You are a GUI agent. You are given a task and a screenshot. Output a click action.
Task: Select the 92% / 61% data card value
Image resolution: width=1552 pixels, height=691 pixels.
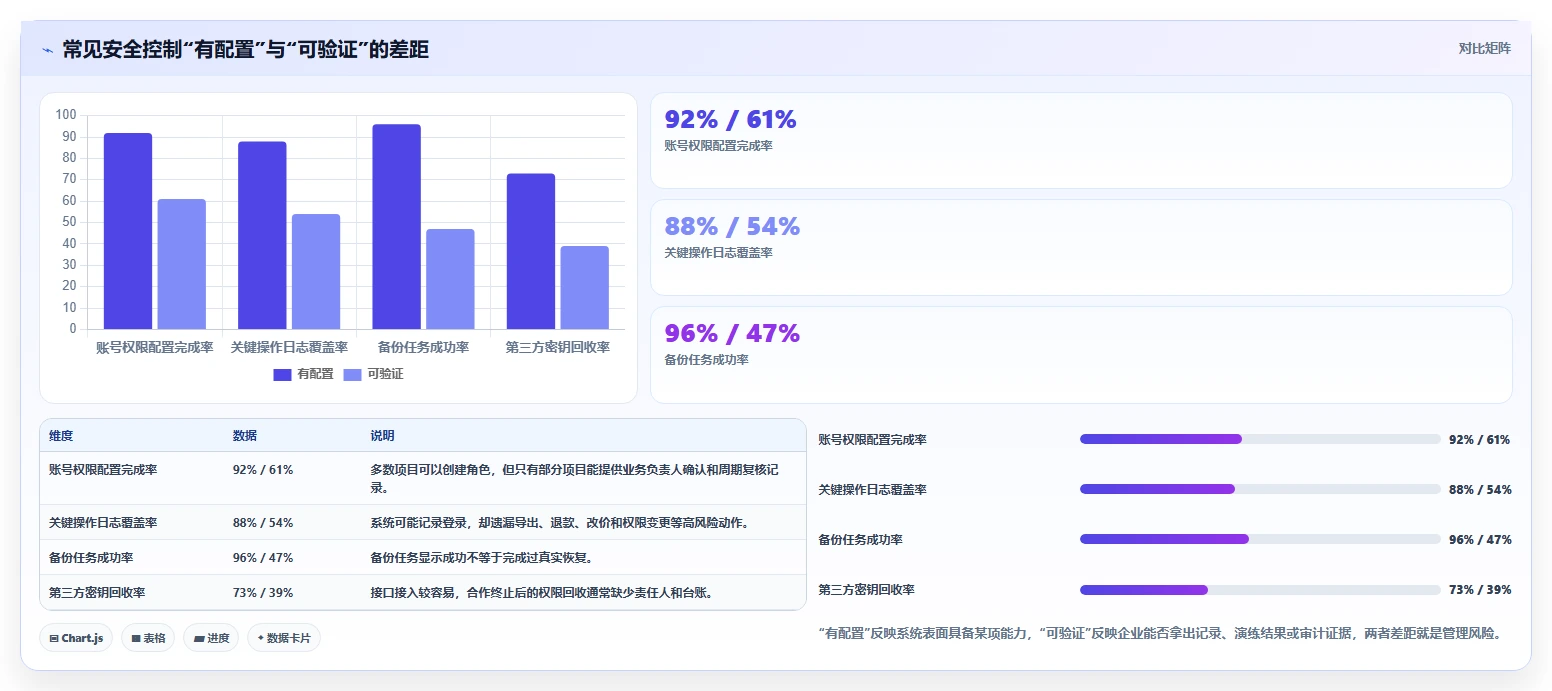coord(730,120)
